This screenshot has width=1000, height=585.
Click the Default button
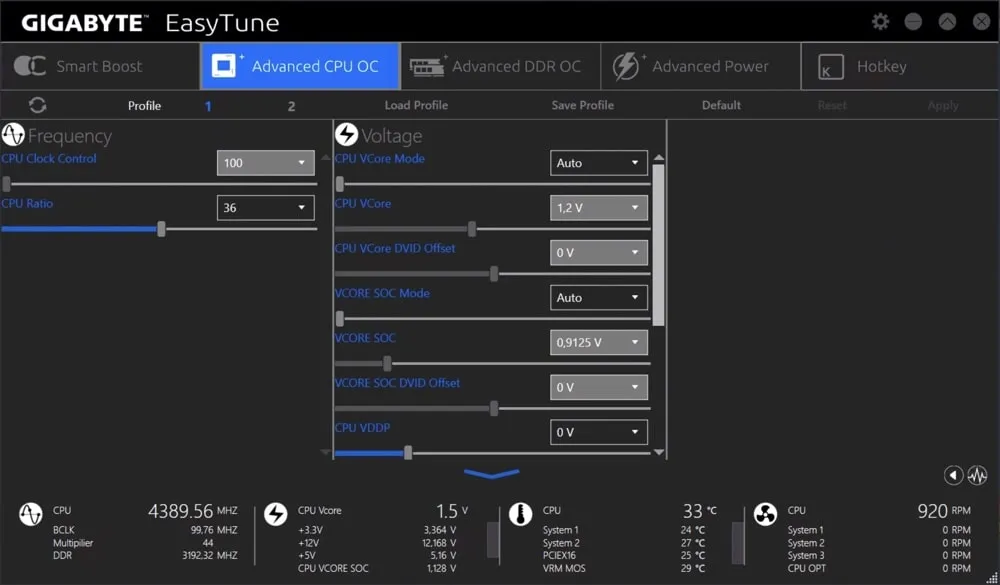point(721,105)
